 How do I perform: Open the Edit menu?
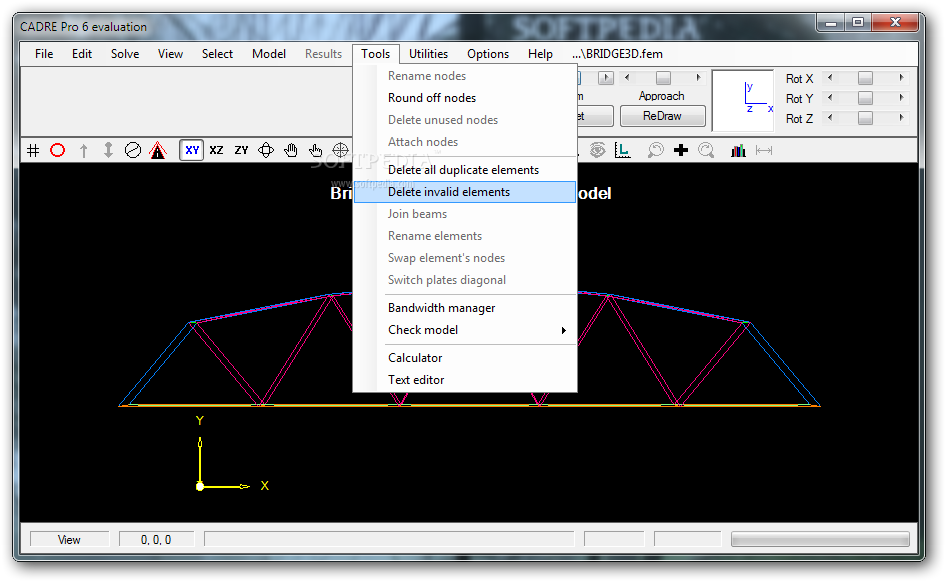coord(82,54)
